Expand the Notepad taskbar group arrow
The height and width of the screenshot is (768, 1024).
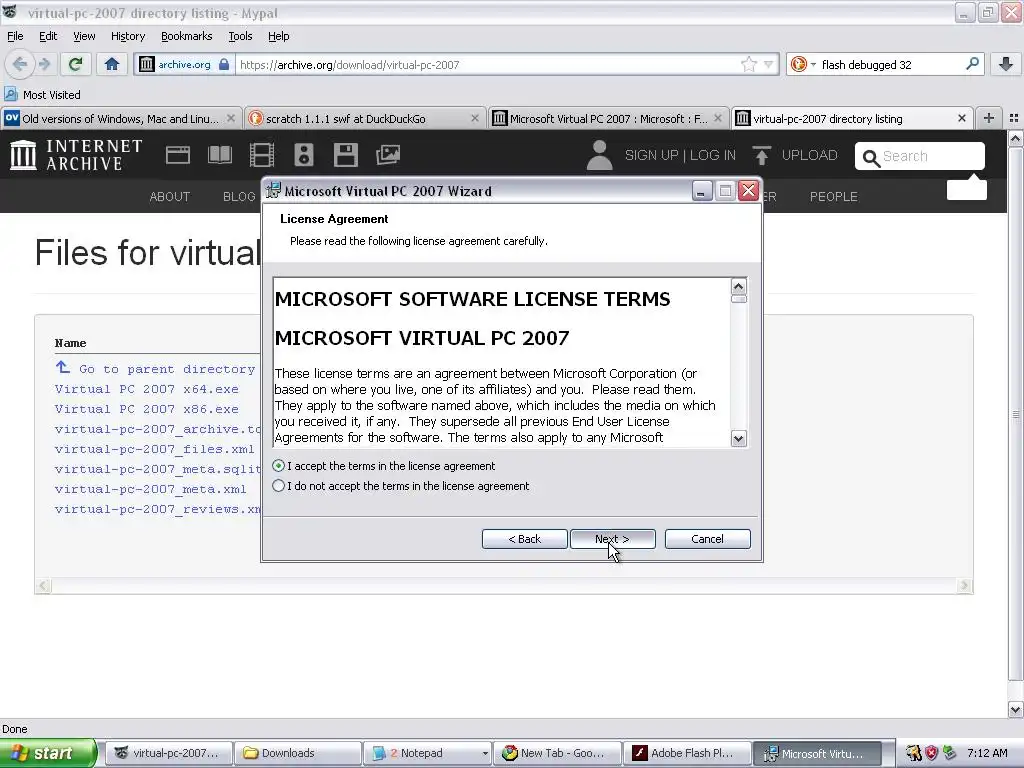click(x=485, y=753)
